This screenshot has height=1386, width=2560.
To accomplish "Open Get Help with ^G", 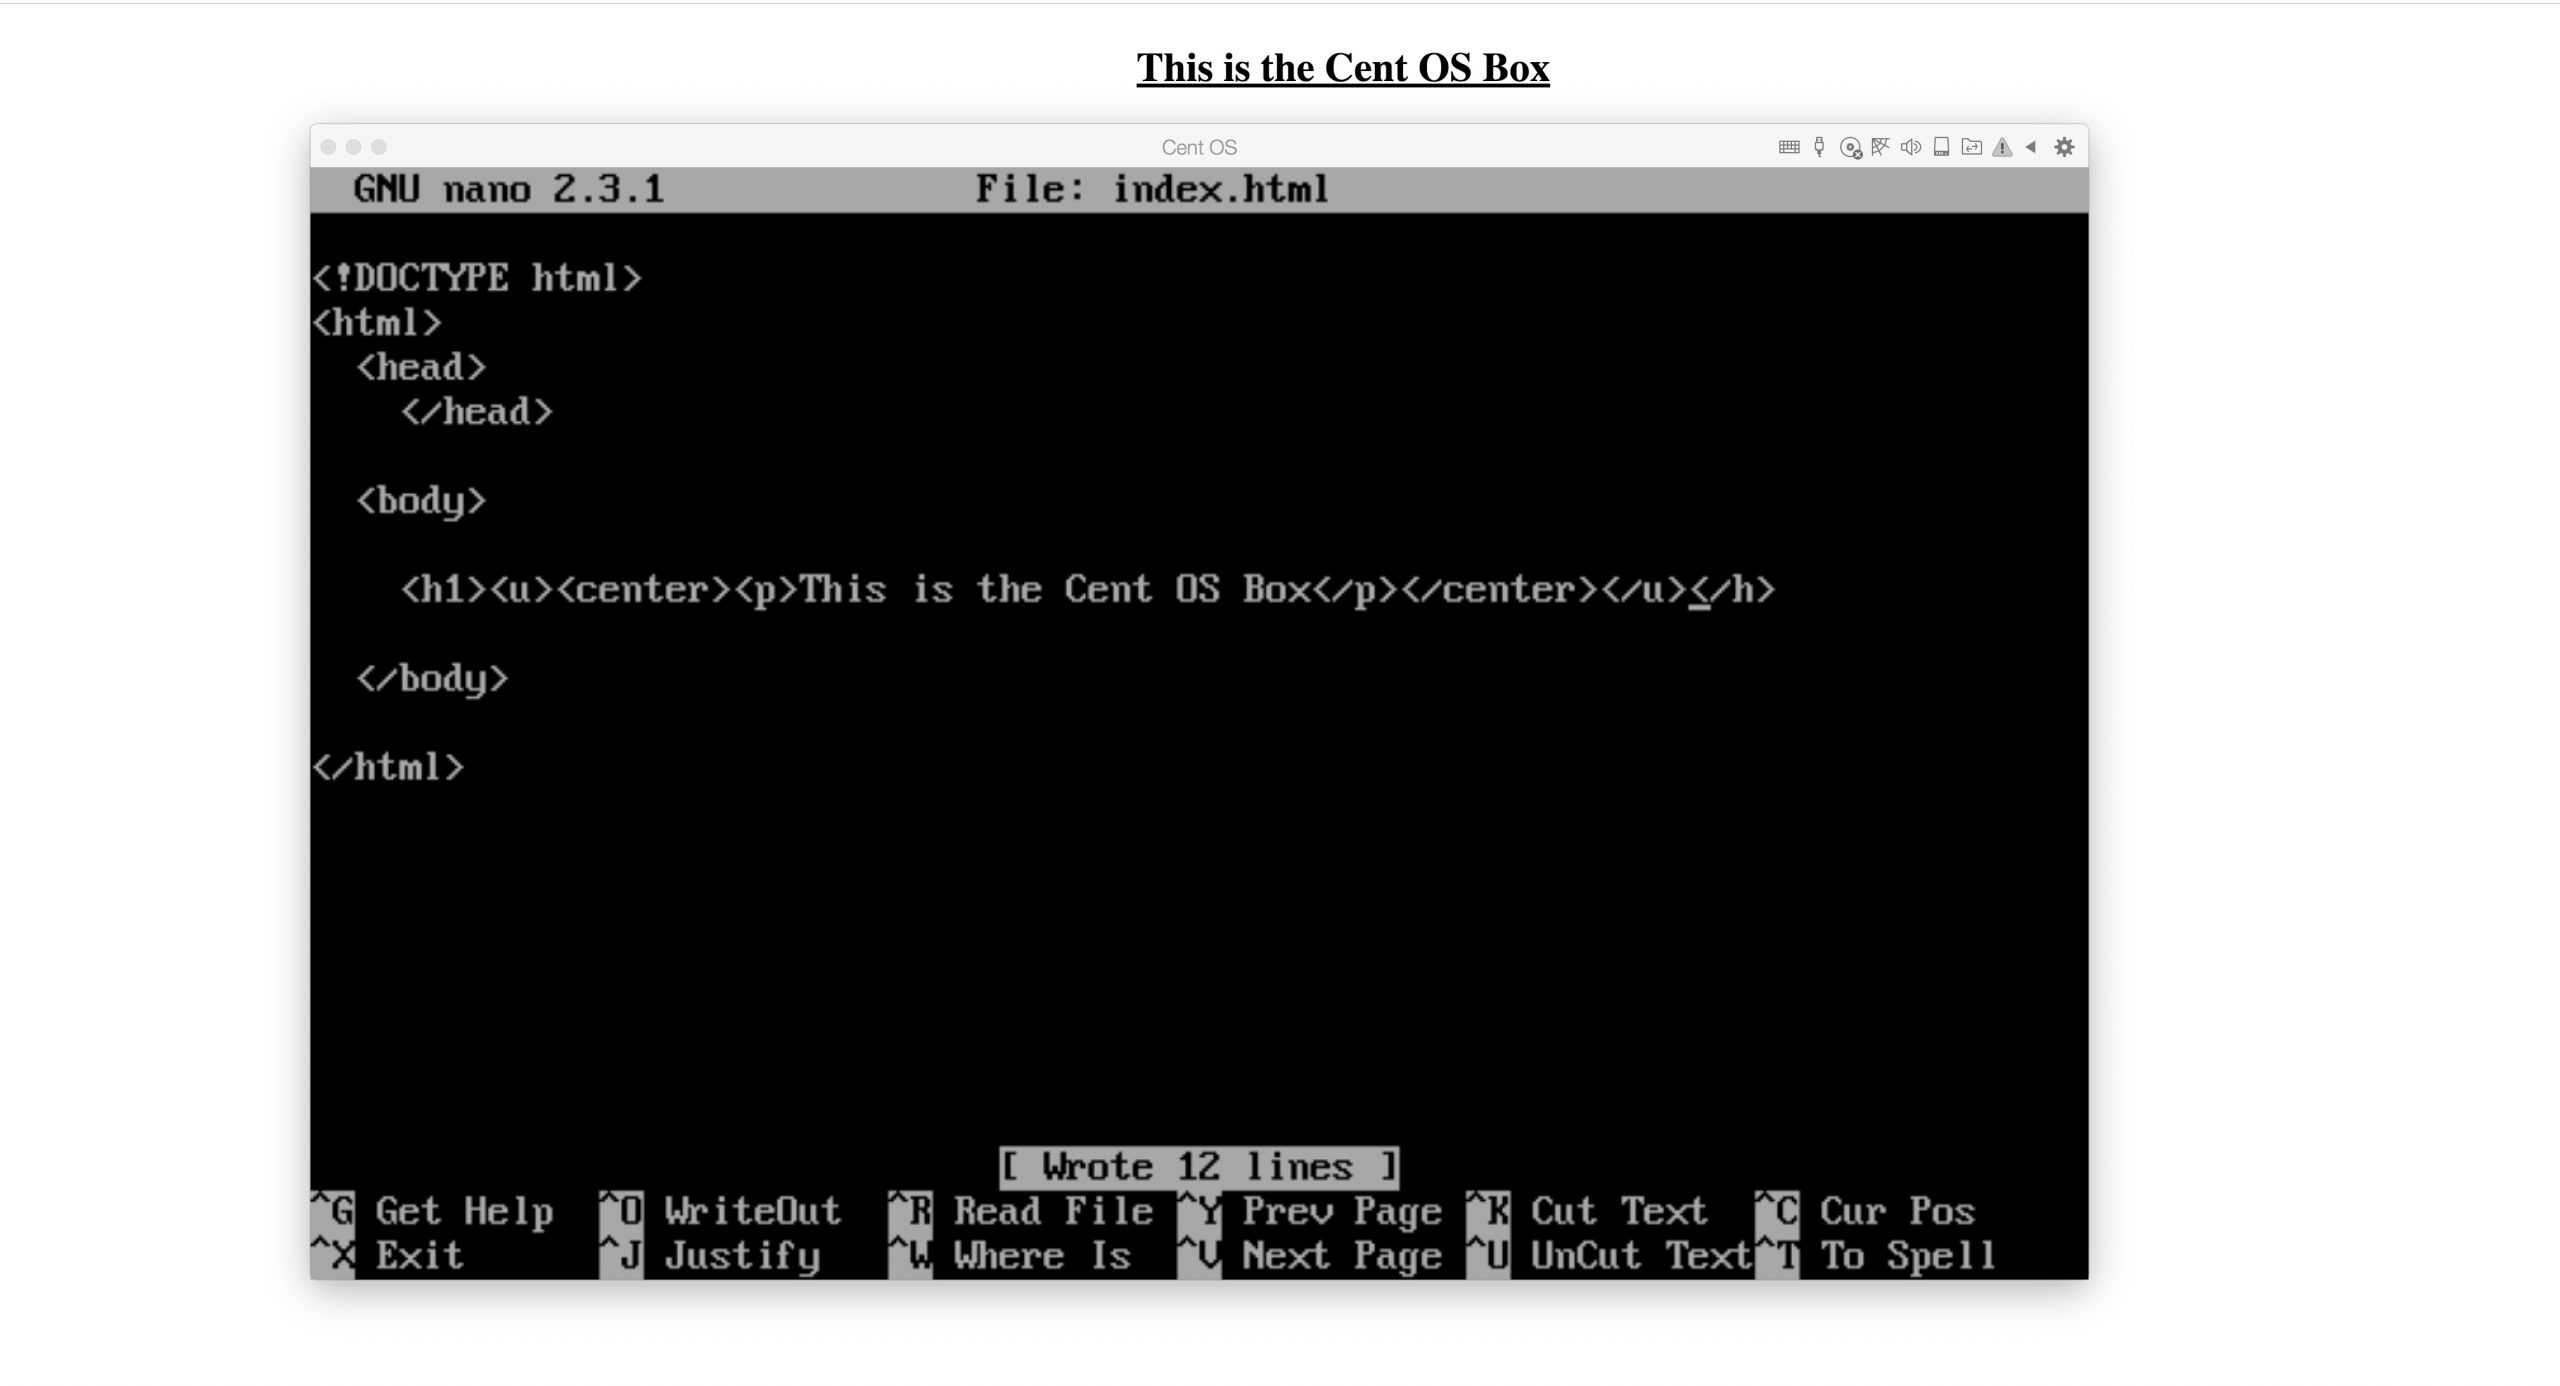I will click(x=435, y=1211).
